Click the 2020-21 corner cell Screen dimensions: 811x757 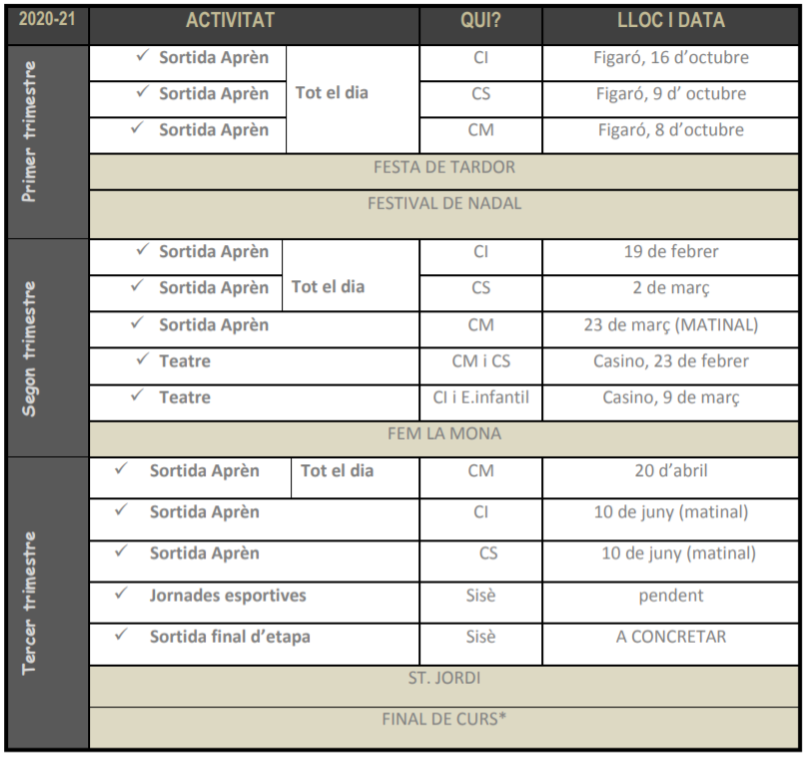click(x=46, y=21)
